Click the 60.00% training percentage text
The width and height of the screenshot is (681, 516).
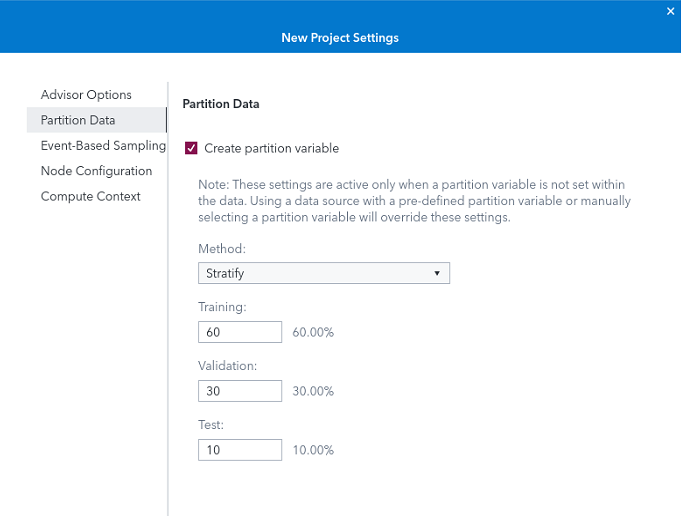(x=313, y=332)
